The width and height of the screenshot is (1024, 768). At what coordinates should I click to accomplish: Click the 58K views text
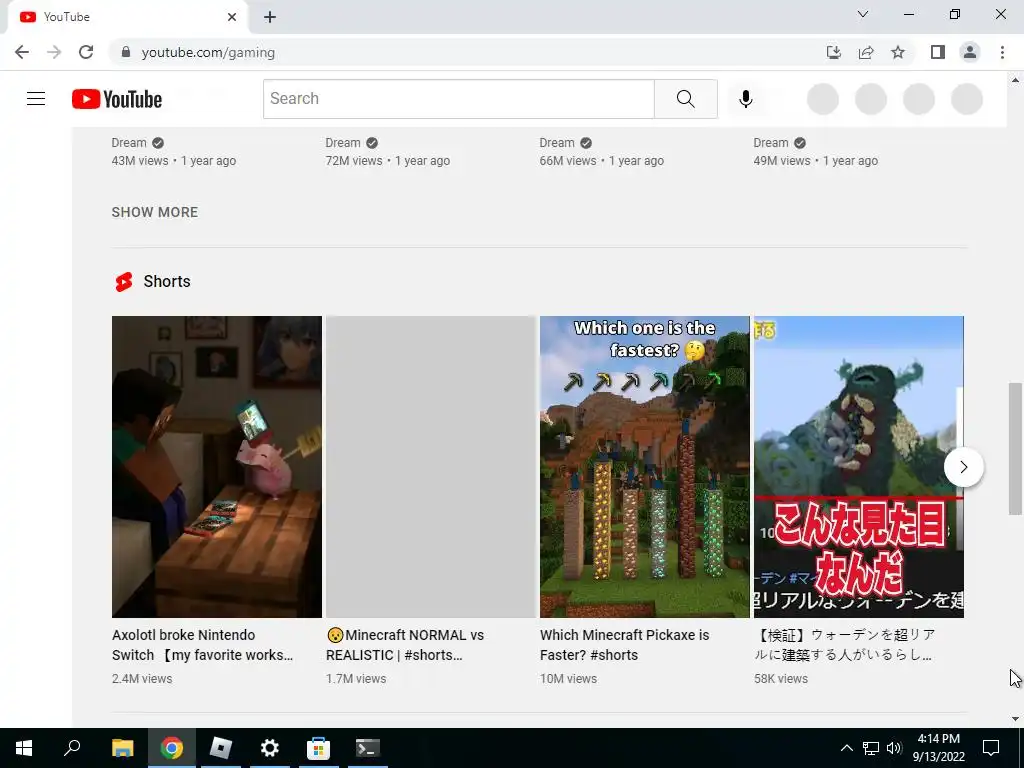(x=780, y=679)
